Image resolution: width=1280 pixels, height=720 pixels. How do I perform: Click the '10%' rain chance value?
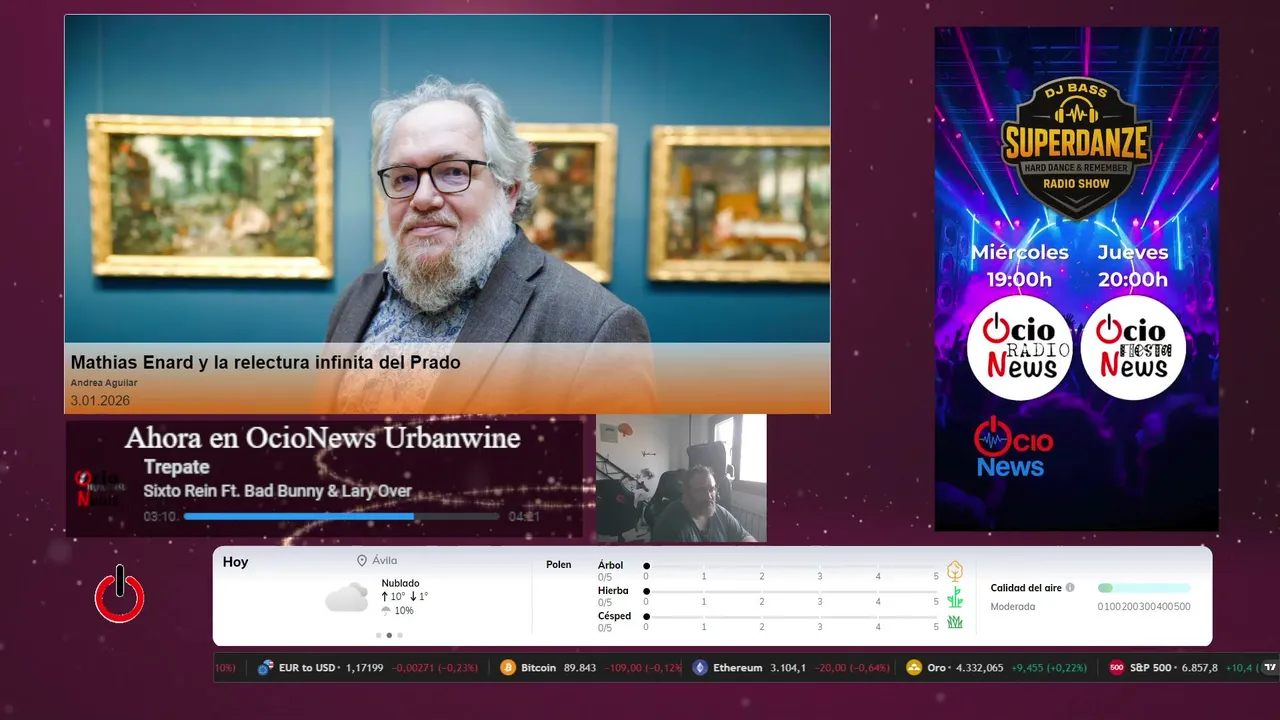coord(404,611)
